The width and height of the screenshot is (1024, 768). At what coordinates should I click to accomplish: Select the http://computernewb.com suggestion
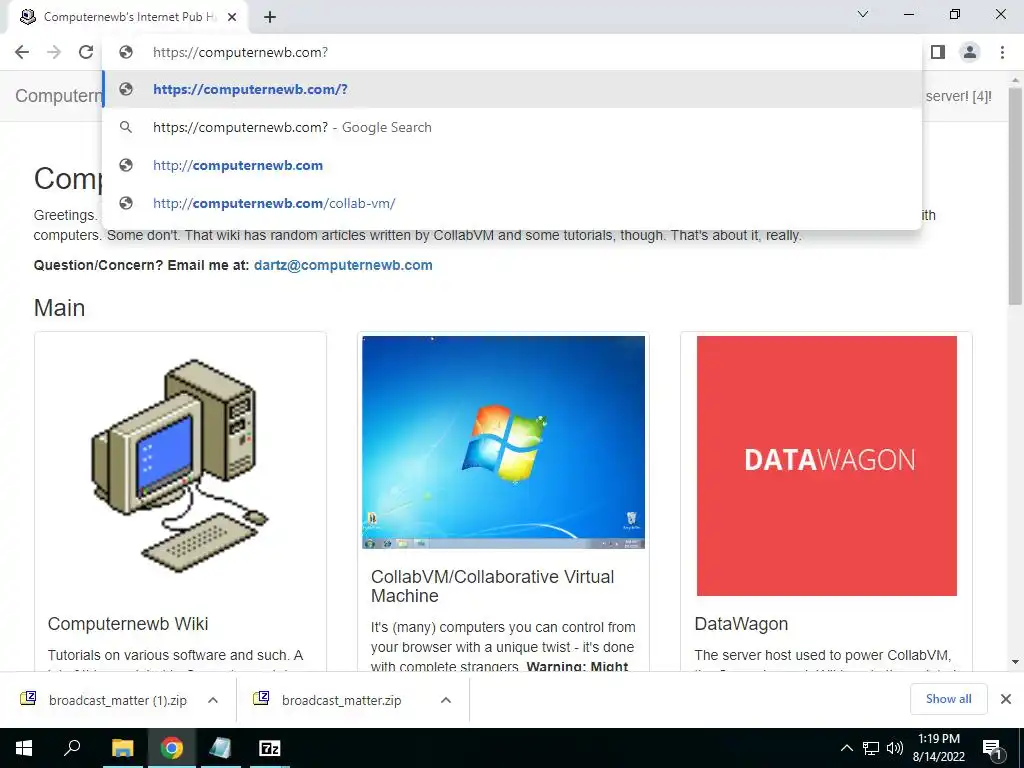pos(512,165)
